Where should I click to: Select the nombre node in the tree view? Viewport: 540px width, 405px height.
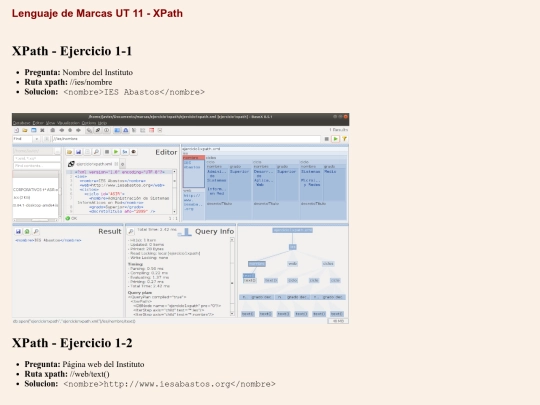[257, 264]
